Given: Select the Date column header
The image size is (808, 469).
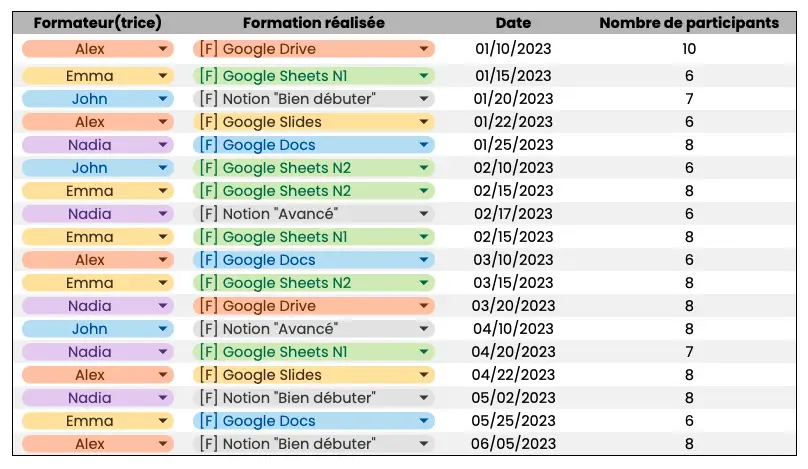Looking at the screenshot, I should click(x=513, y=23).
